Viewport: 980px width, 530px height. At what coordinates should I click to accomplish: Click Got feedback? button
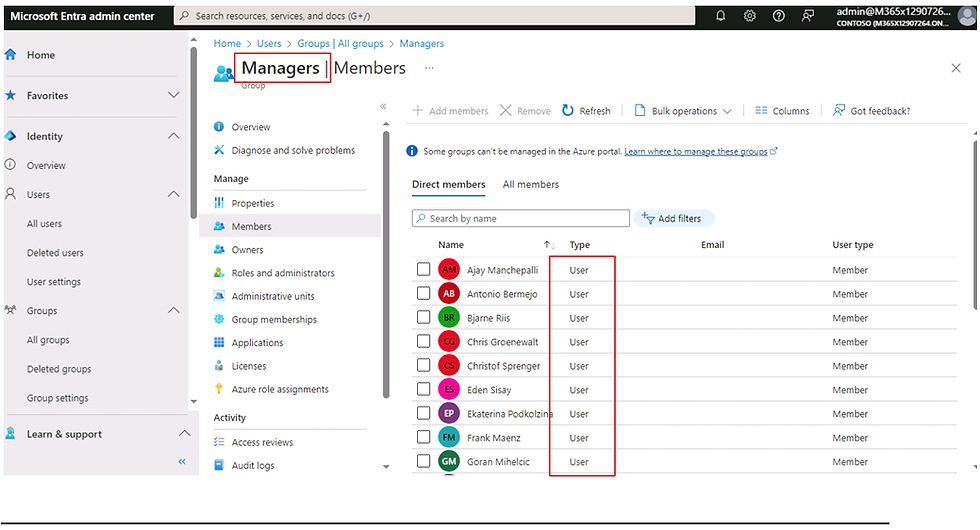[x=871, y=111]
